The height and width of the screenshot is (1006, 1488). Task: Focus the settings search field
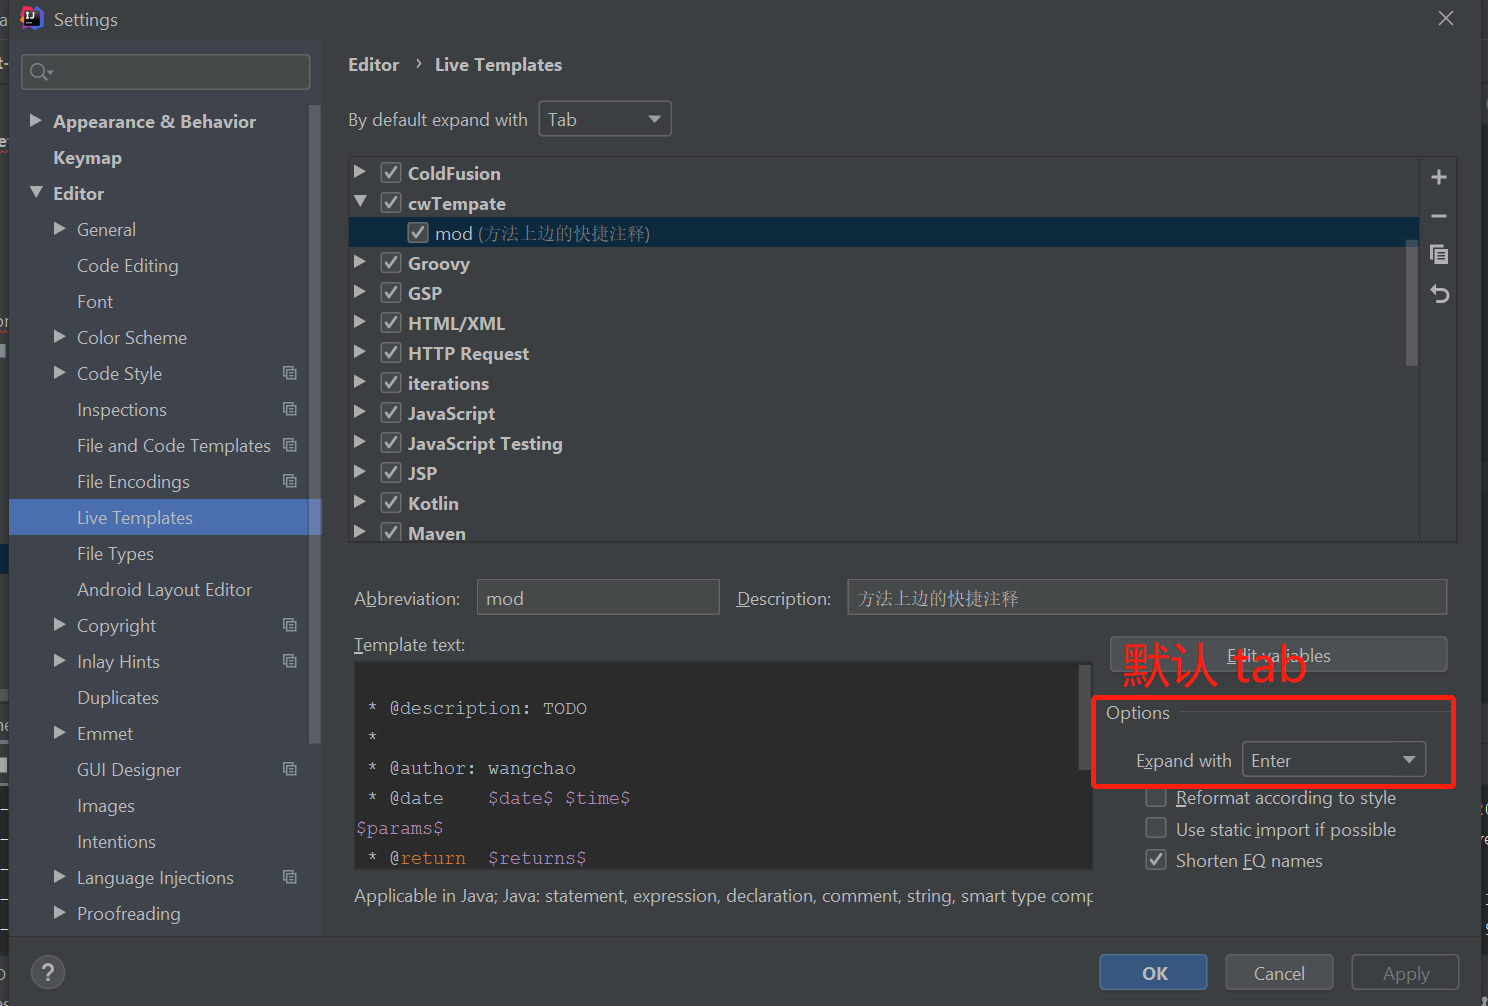165,72
